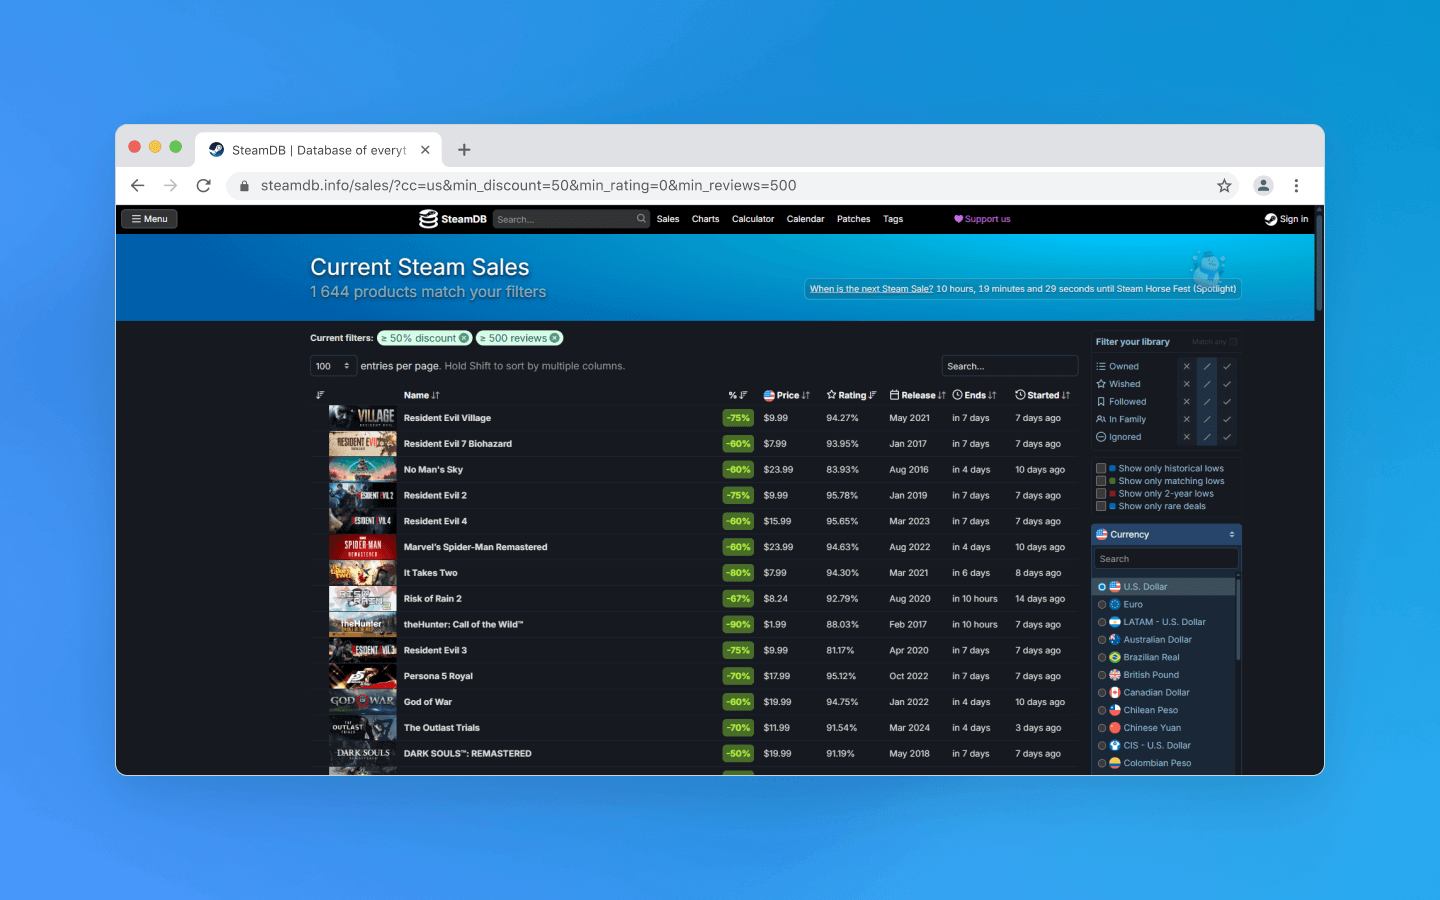Viewport: 1440px width, 900px height.
Task: Open the entries per page selector
Action: pyautogui.click(x=333, y=366)
